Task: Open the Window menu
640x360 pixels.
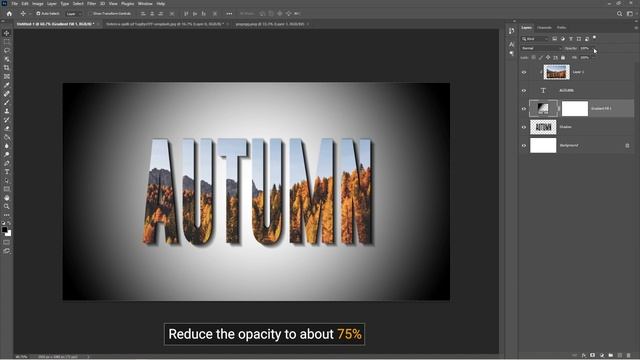Action: pos(145,4)
